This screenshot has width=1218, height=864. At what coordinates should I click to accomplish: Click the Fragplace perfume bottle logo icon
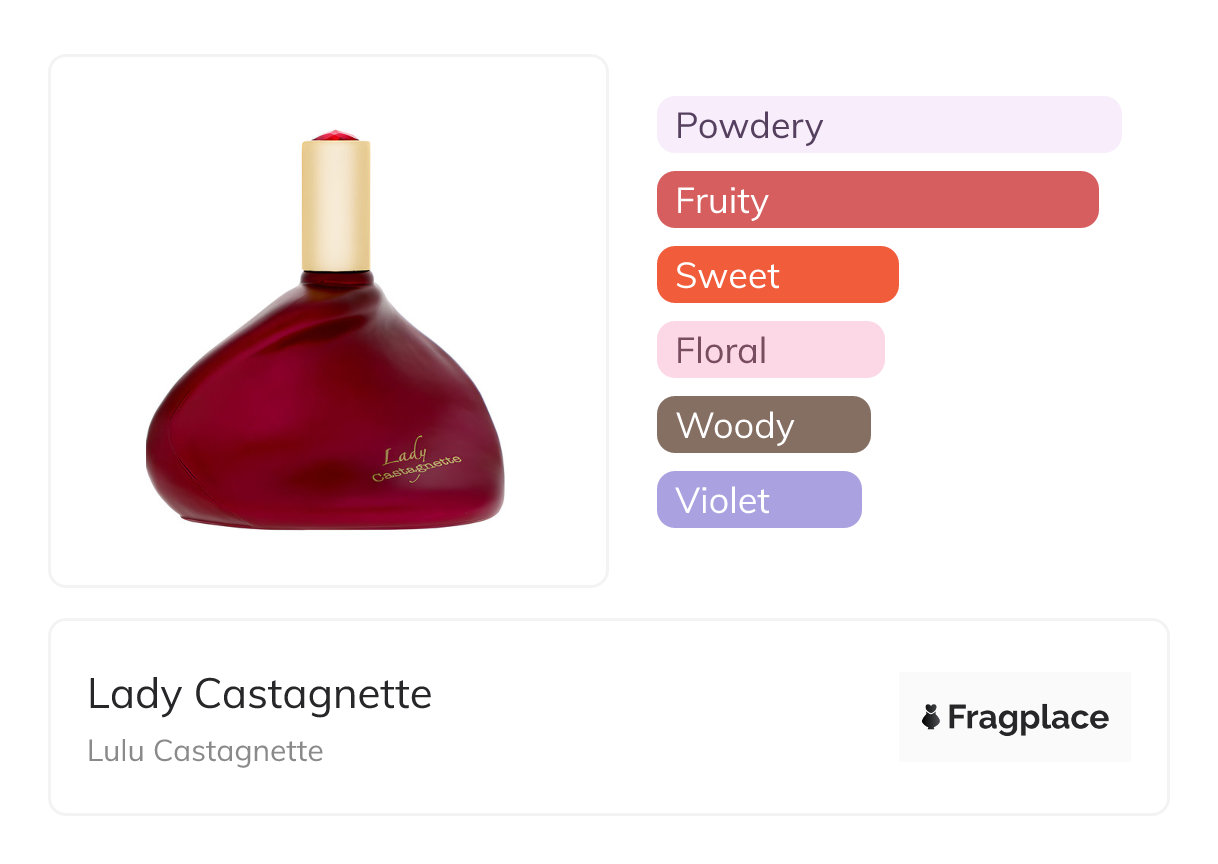pyautogui.click(x=931, y=717)
